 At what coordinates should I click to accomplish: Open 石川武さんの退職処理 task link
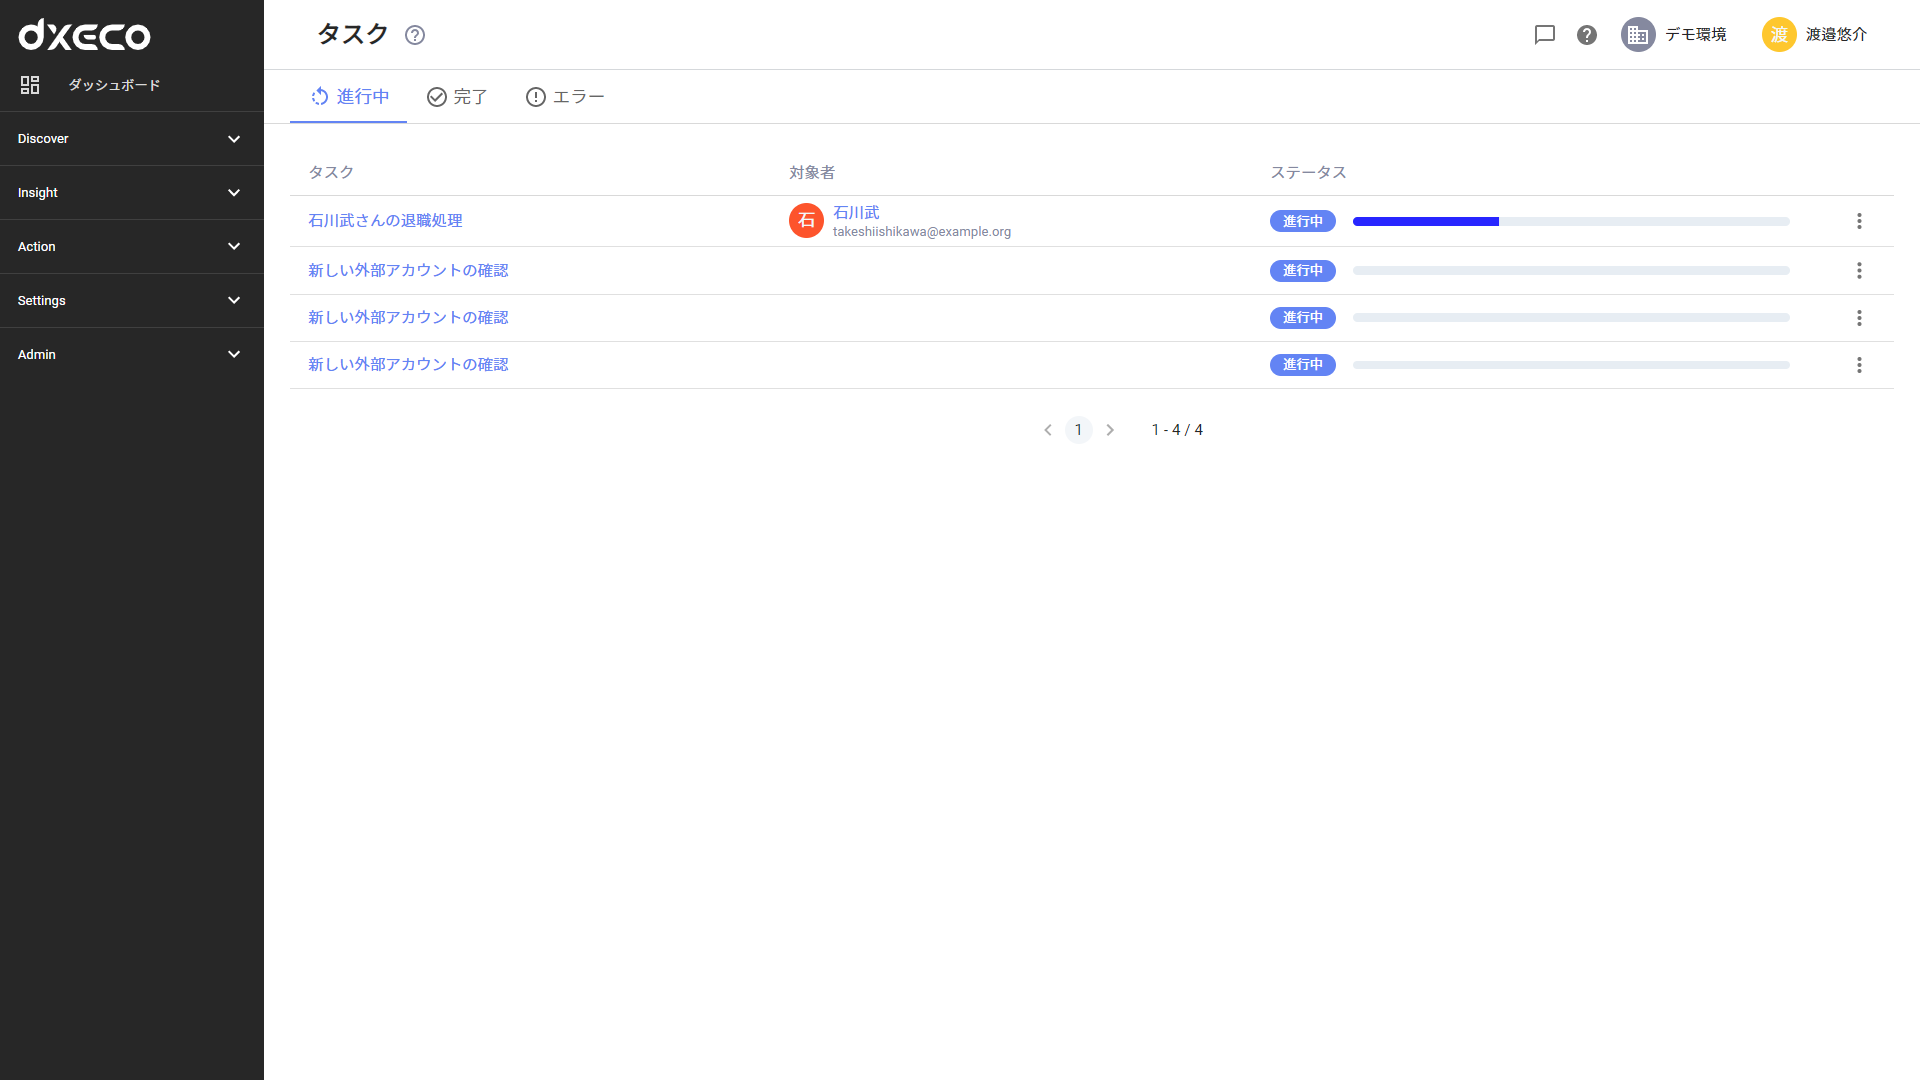pos(386,220)
